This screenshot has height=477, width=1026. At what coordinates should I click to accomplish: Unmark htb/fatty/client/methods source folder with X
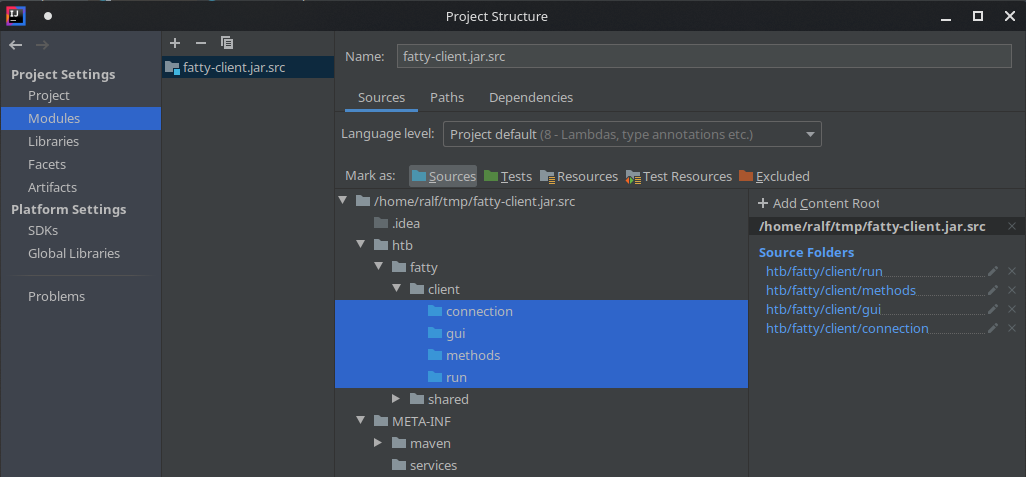1012,290
